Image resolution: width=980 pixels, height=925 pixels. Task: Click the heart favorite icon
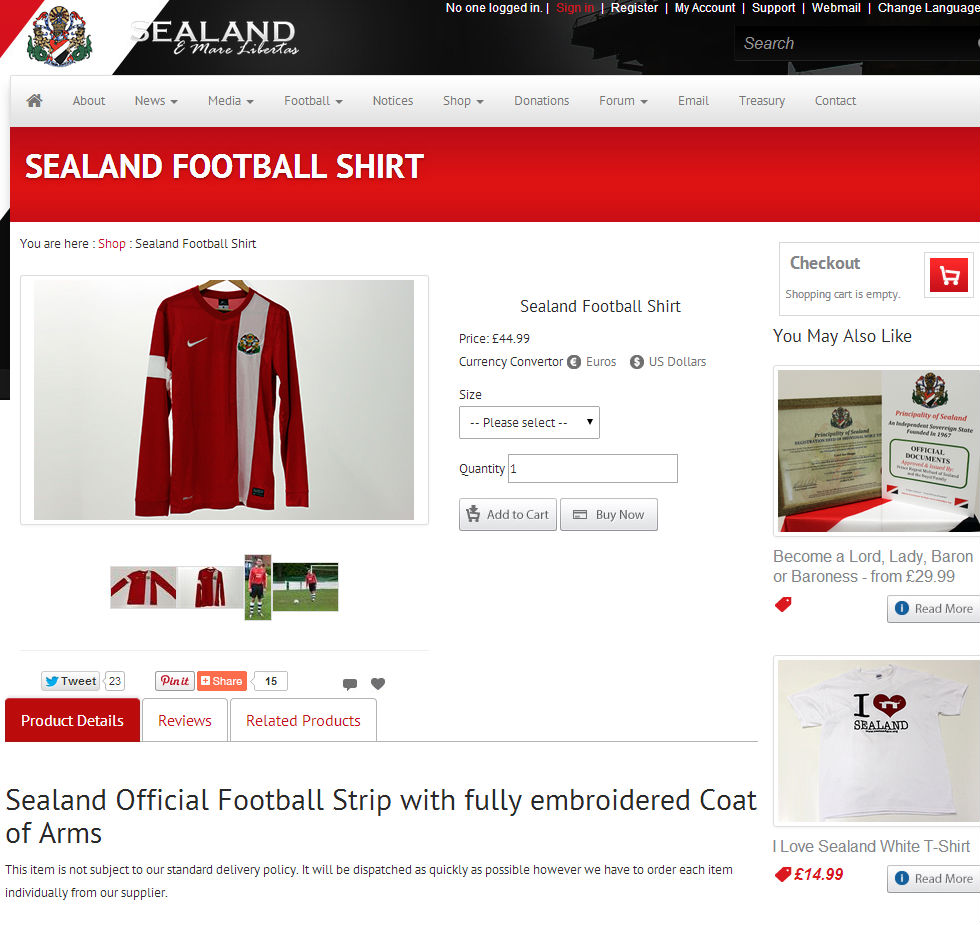pyautogui.click(x=378, y=684)
